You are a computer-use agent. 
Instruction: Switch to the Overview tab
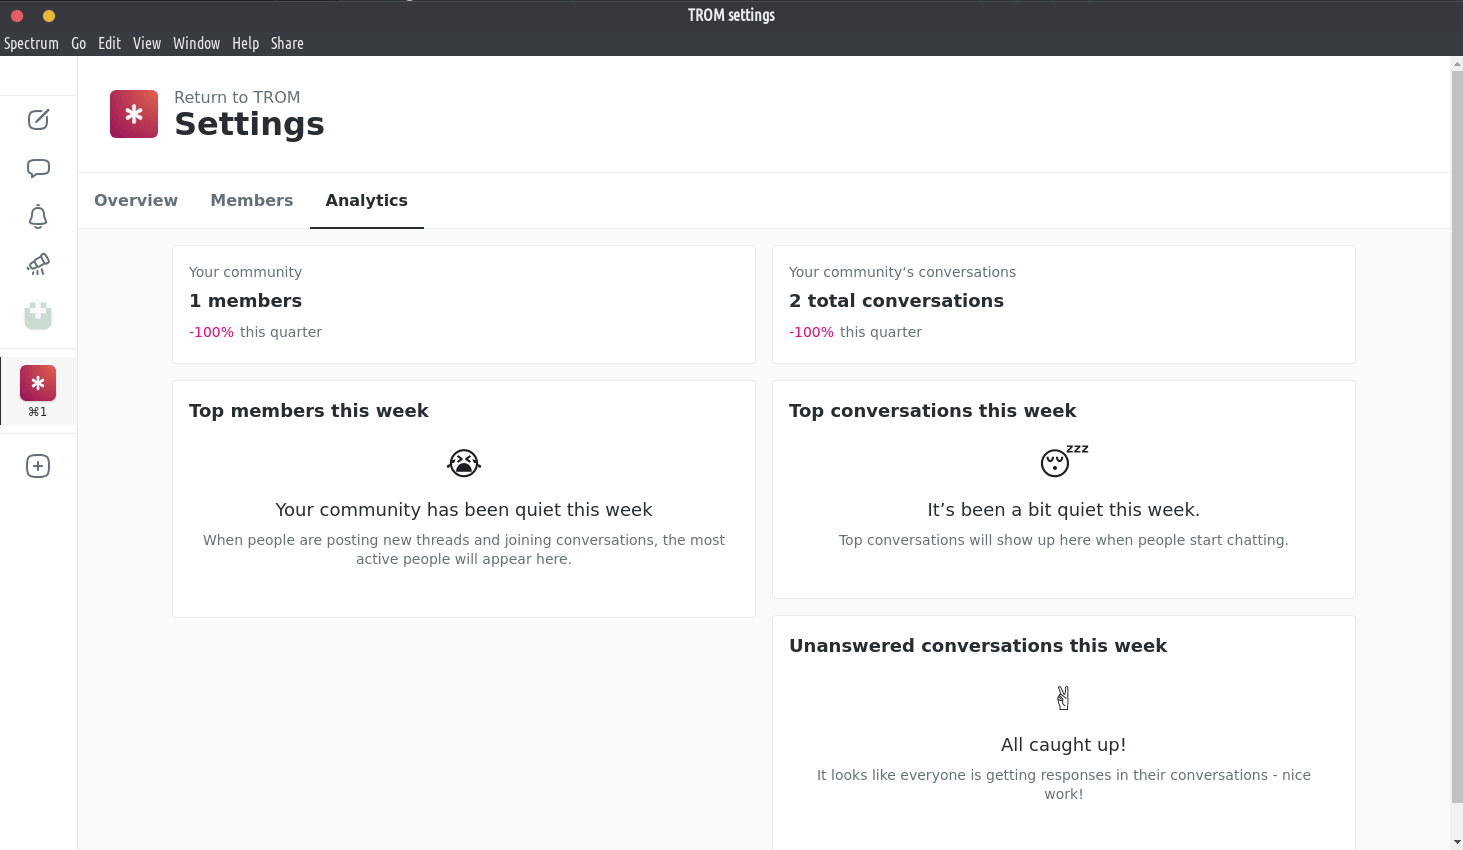136,200
